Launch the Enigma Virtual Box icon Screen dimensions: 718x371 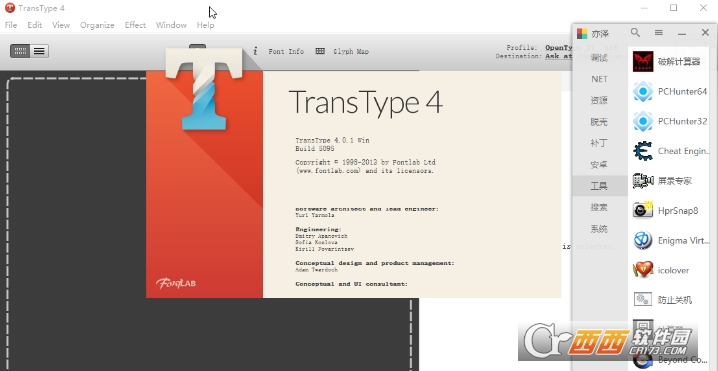643,240
